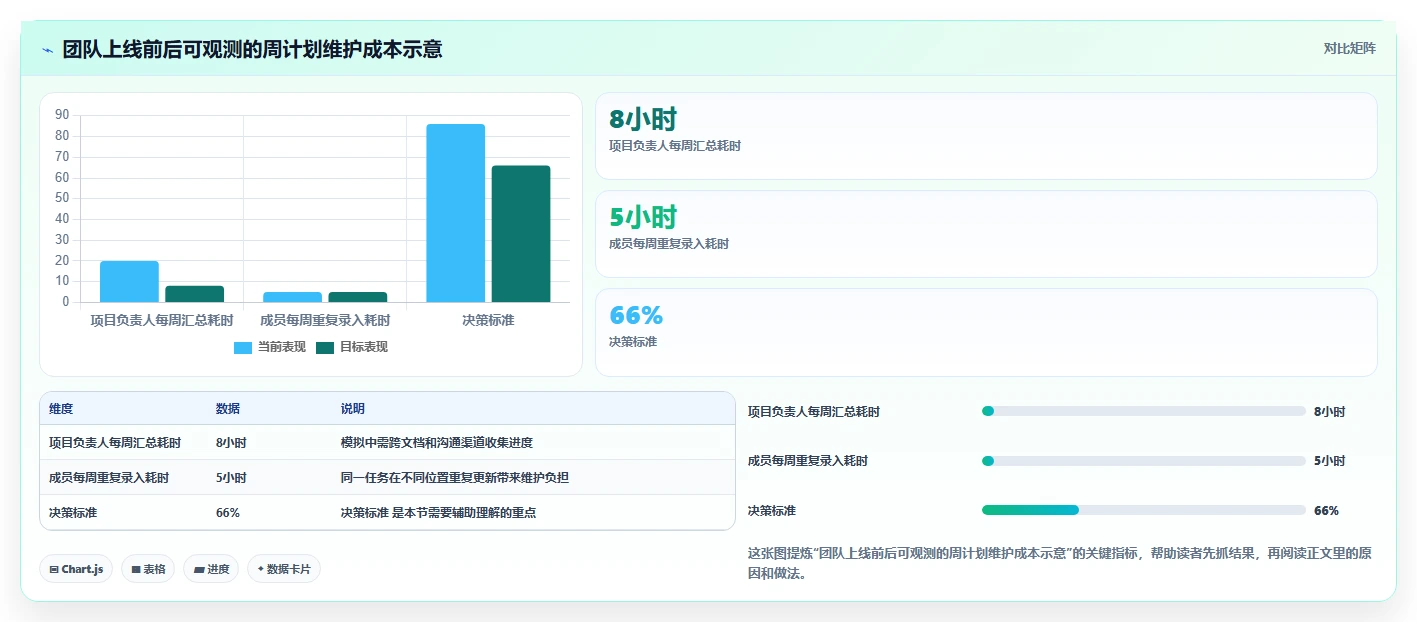
Task: Toggle the 当前表现 legend swatch
Action: pyautogui.click(x=243, y=347)
